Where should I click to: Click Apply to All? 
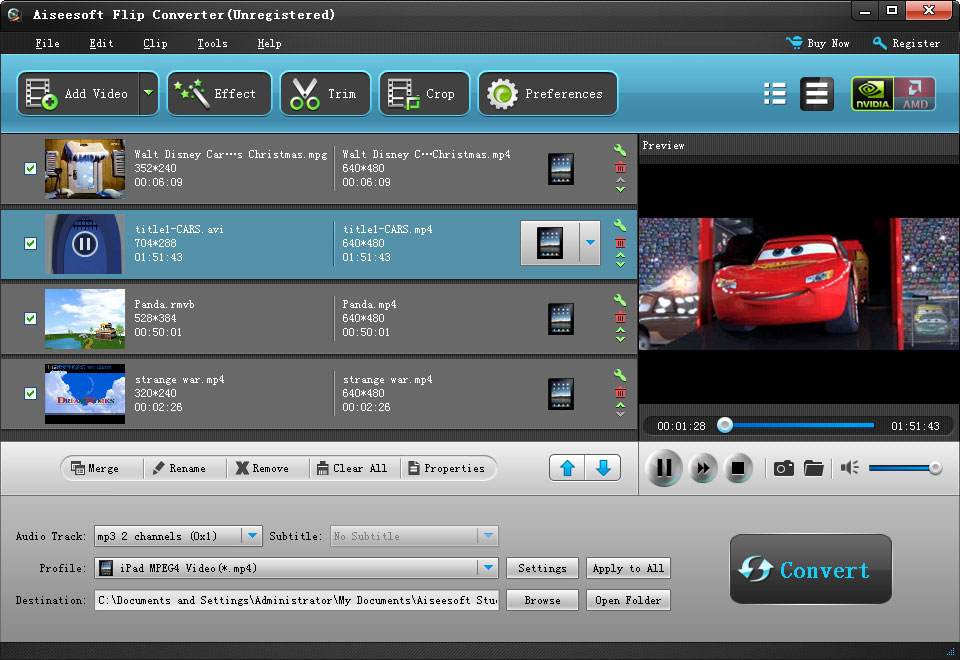(x=628, y=568)
